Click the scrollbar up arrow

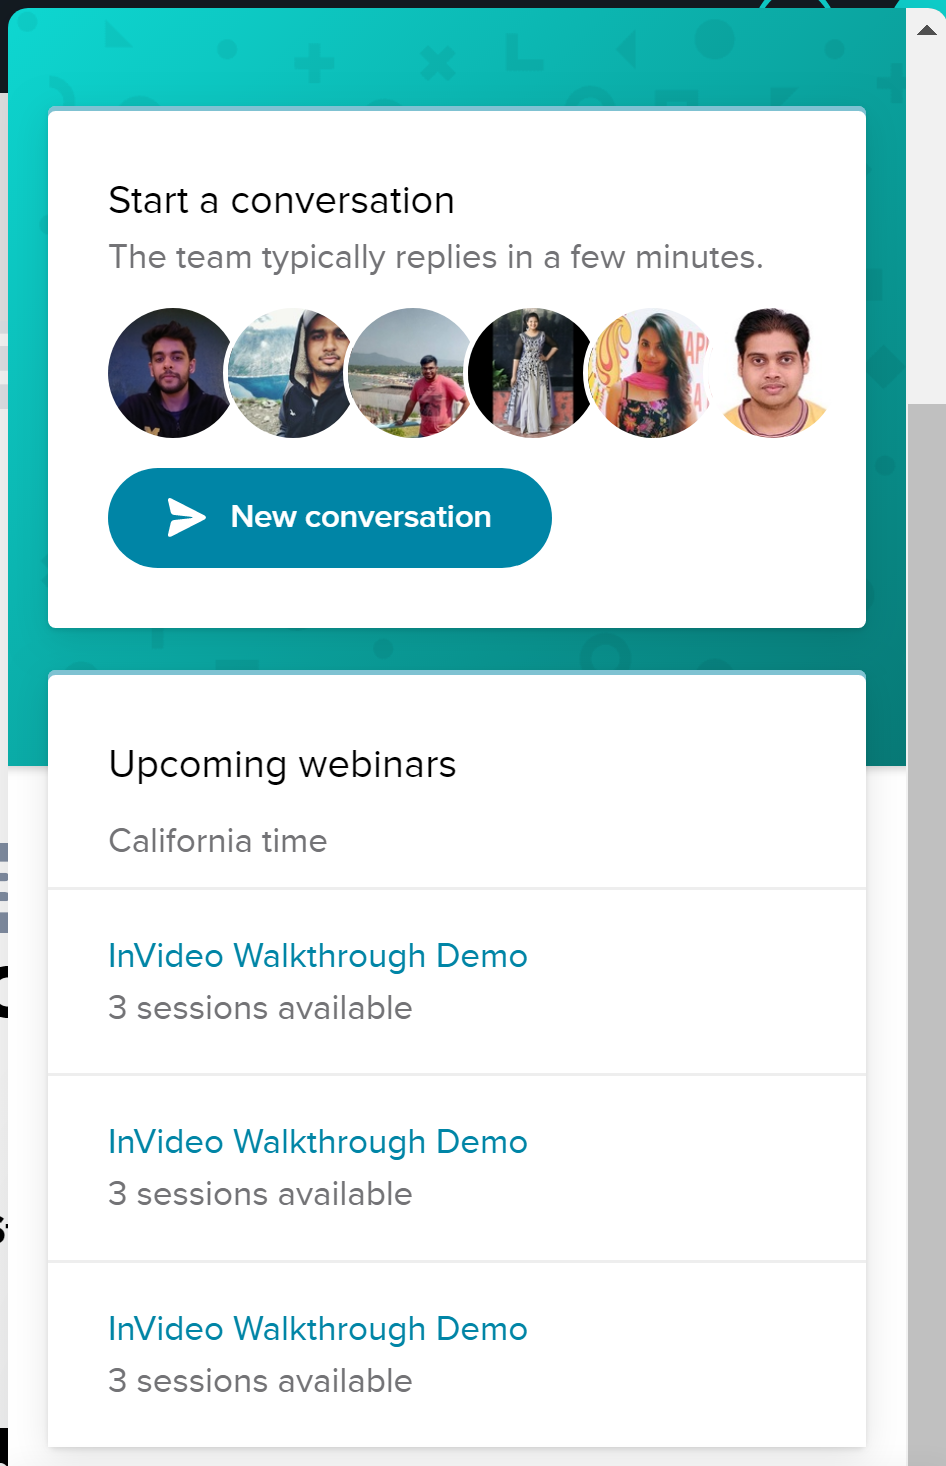(x=927, y=30)
